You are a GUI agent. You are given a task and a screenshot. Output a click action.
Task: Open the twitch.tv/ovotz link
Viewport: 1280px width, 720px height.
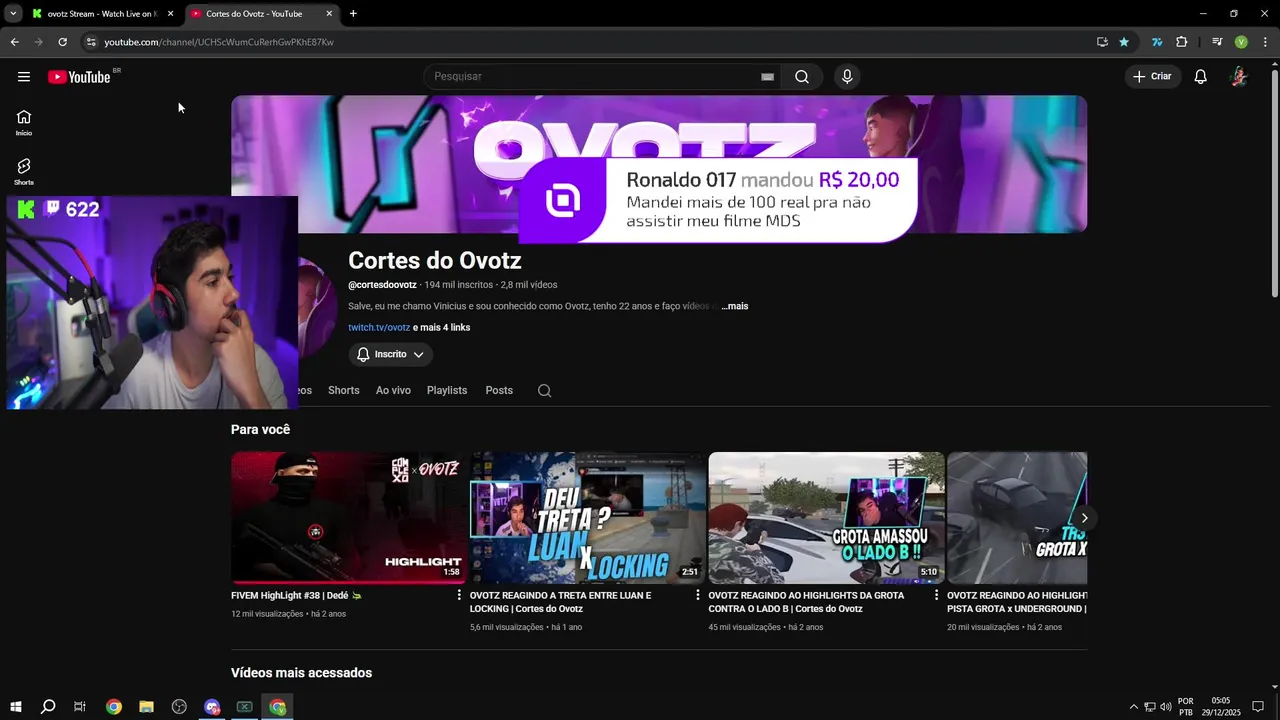379,328
